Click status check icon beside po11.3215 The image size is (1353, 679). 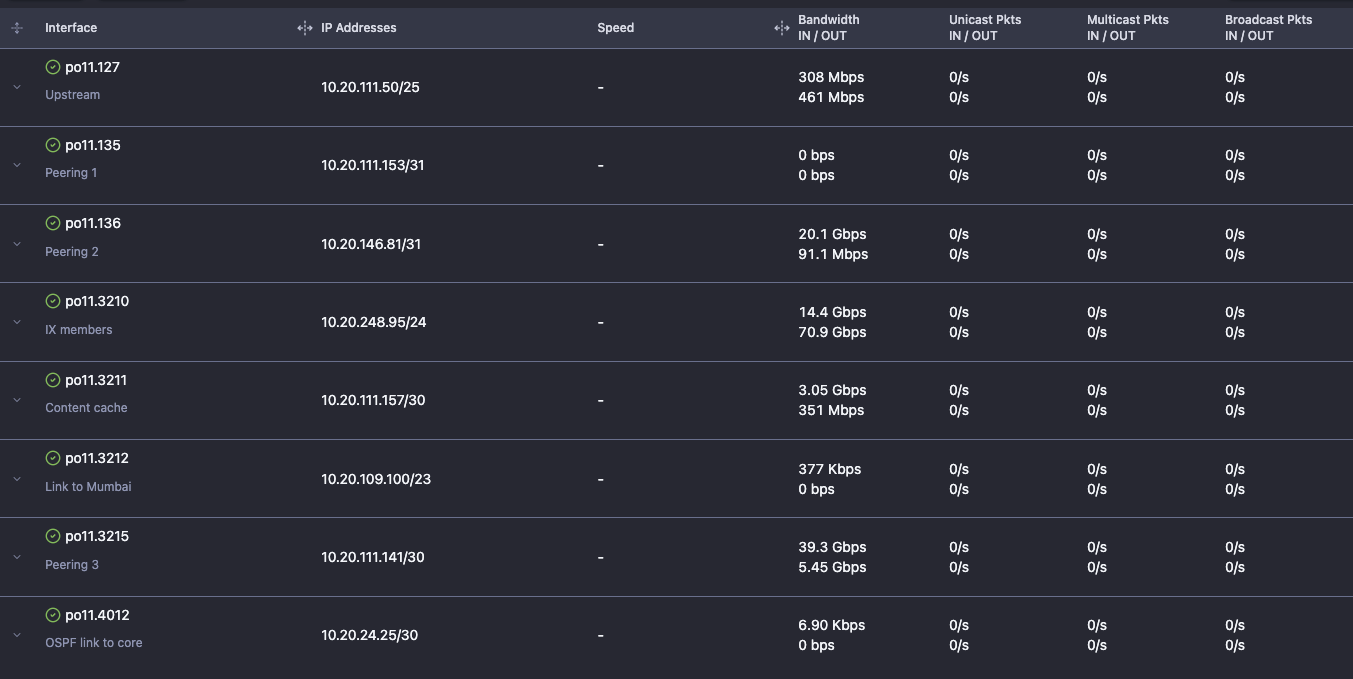pos(53,536)
